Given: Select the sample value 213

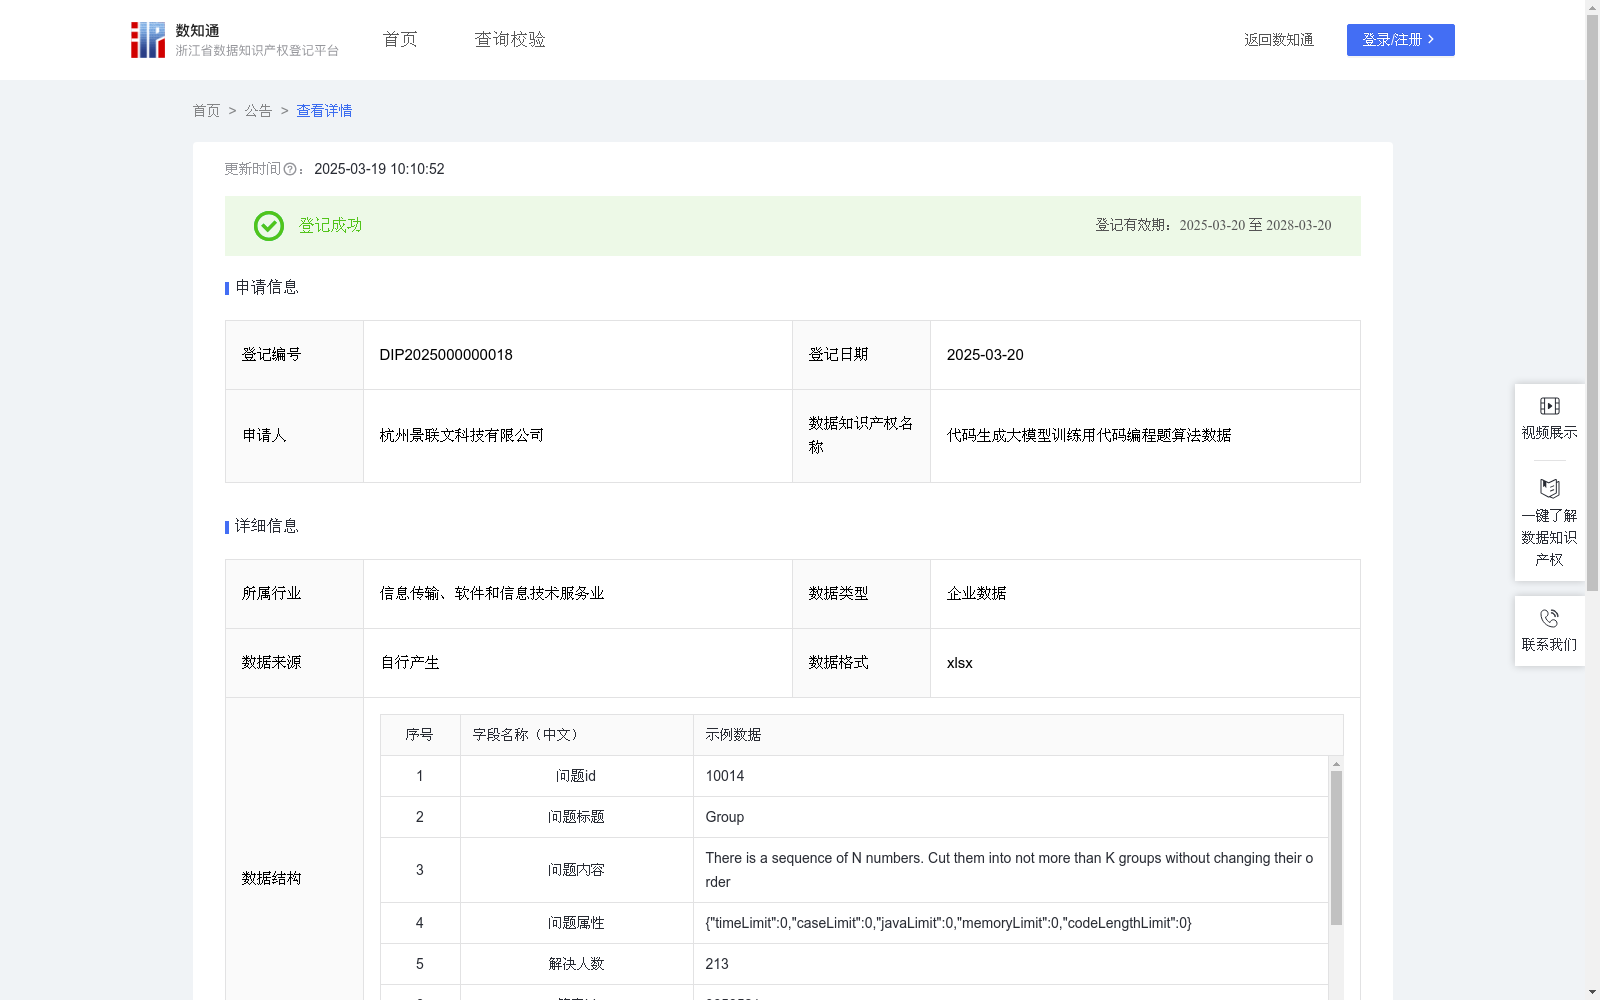Looking at the screenshot, I should pos(717,964).
